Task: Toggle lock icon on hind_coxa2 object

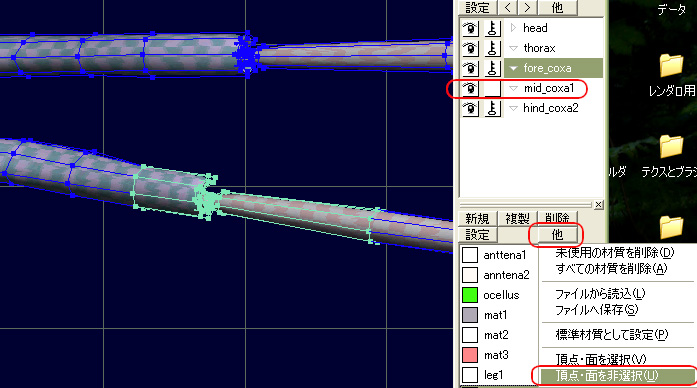Action: 492,108
